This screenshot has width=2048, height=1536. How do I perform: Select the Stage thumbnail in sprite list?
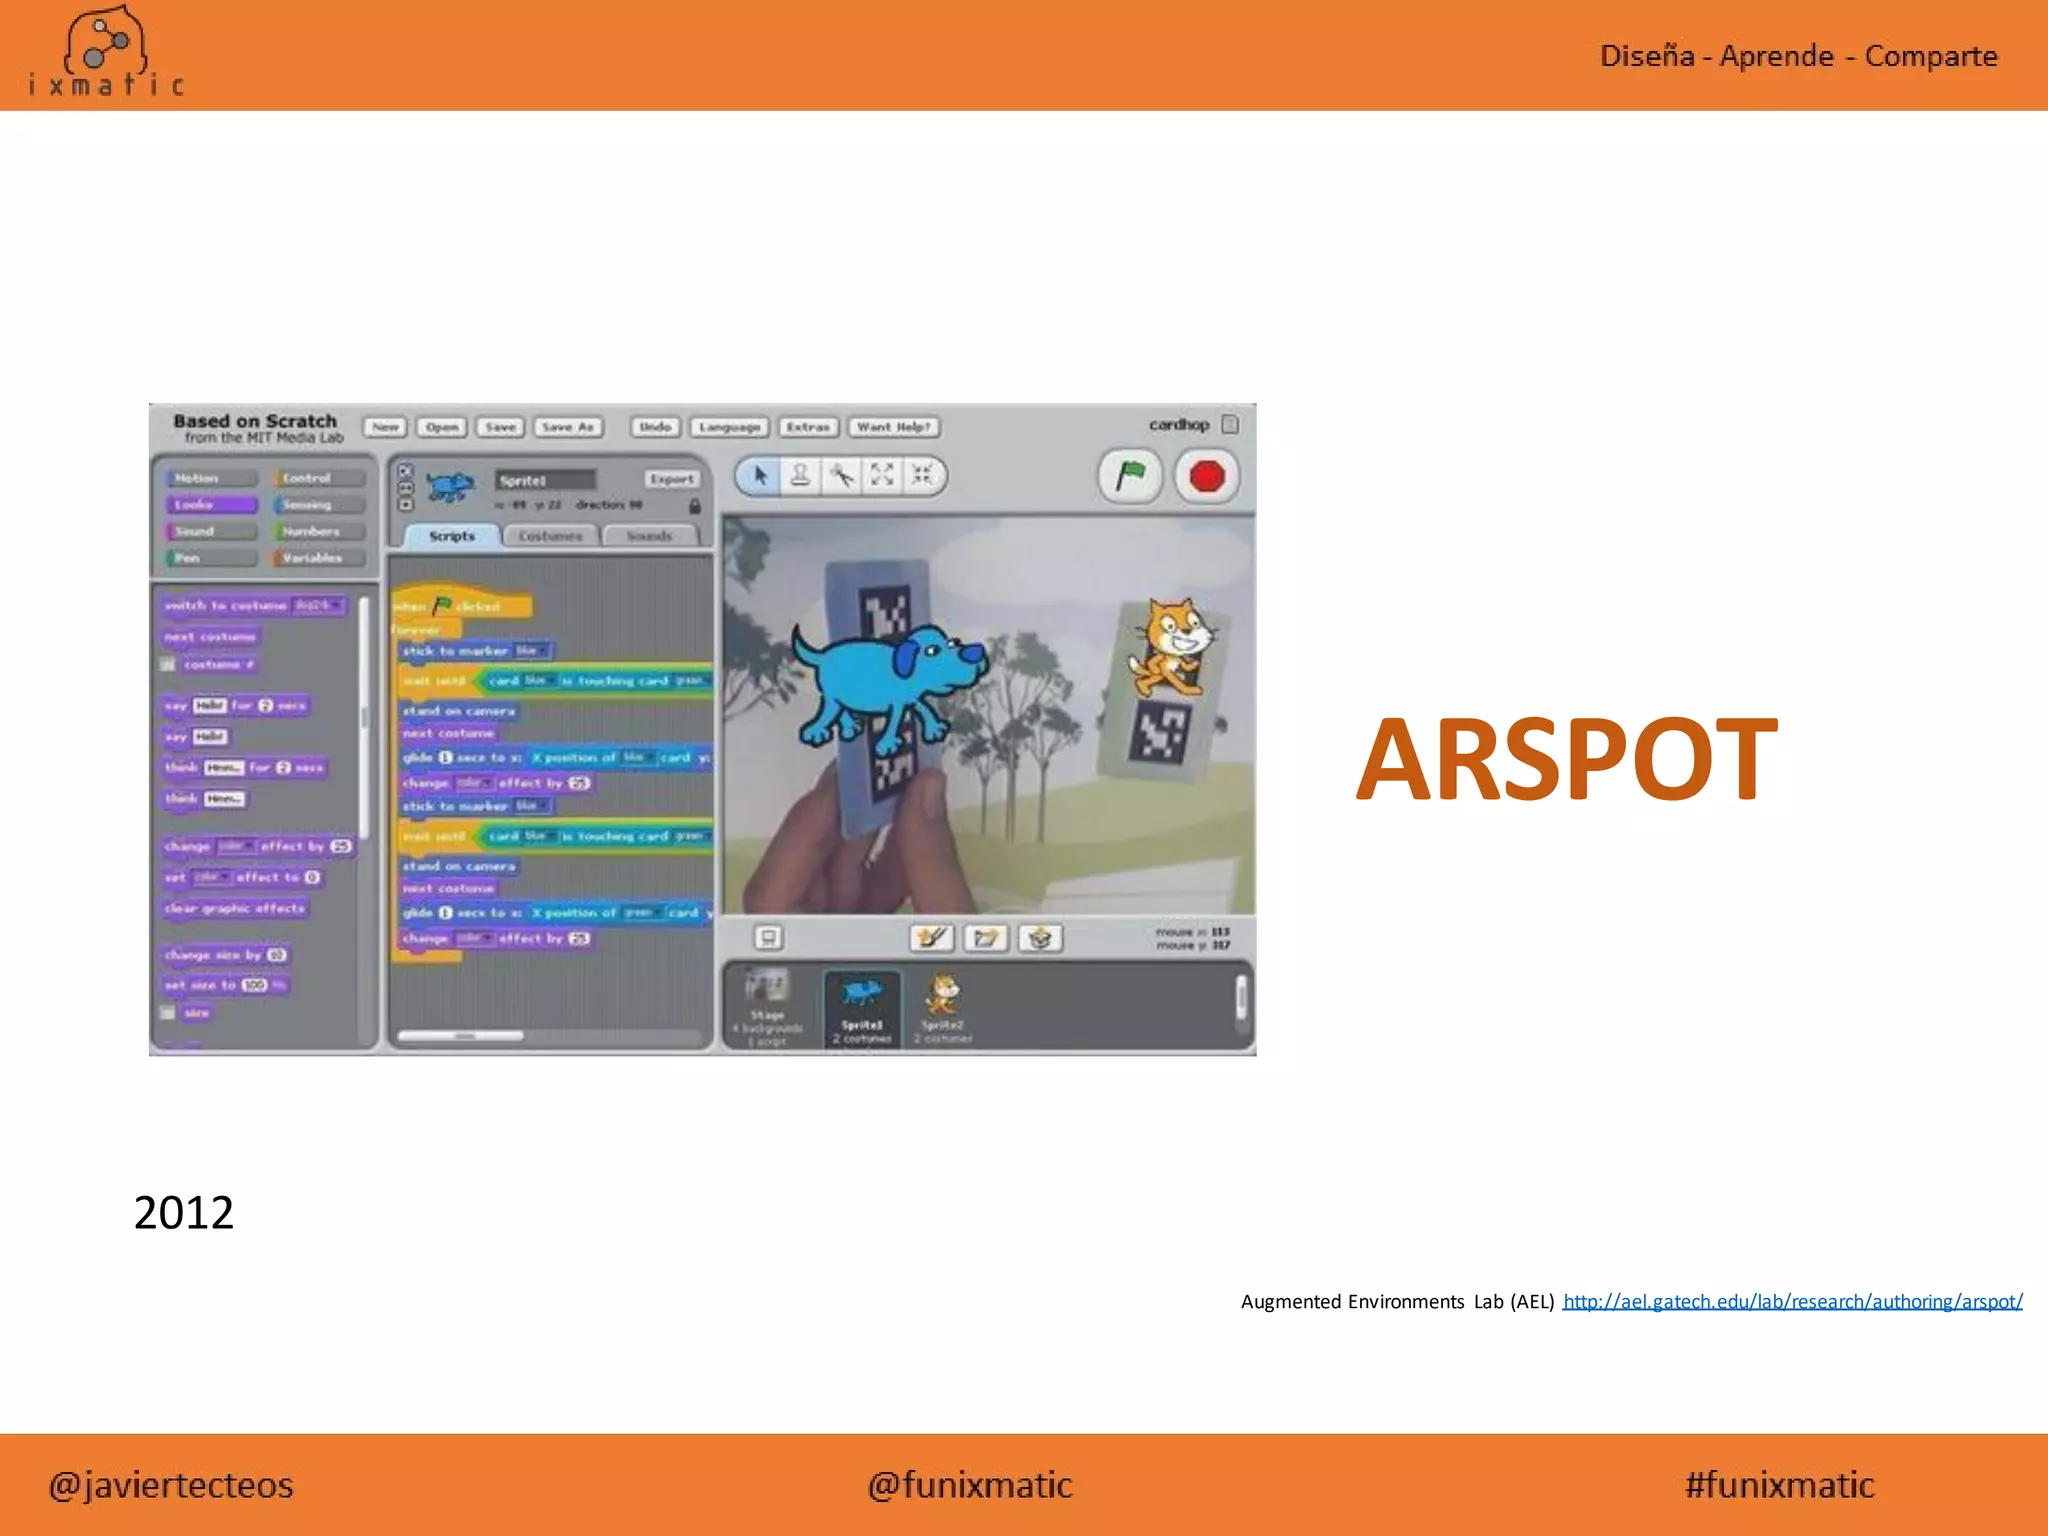[x=767, y=1008]
